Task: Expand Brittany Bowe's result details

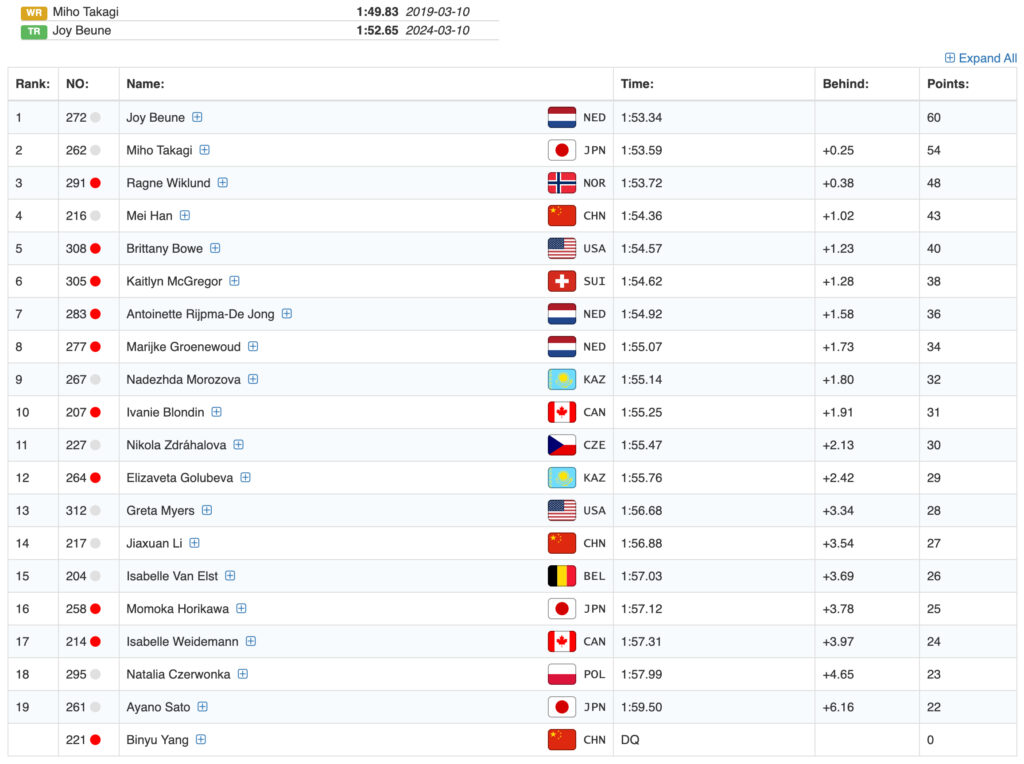Action: click(x=215, y=248)
